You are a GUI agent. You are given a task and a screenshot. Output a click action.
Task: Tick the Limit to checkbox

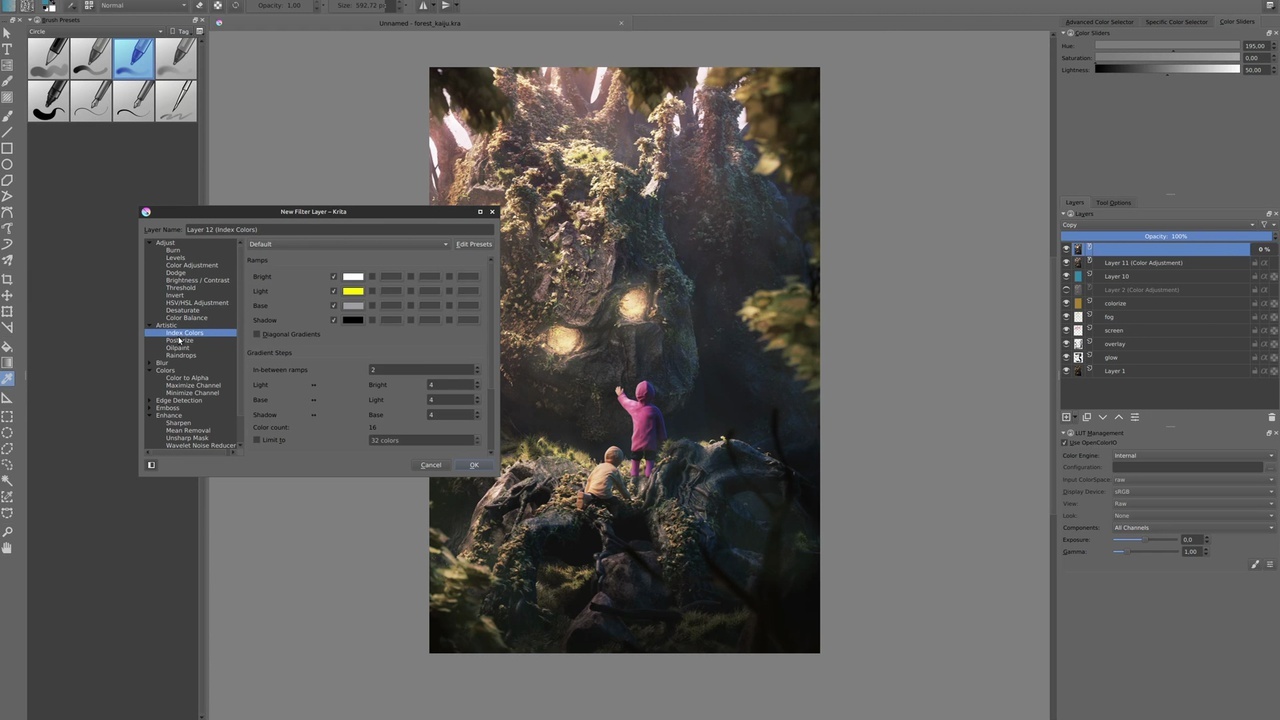pyautogui.click(x=257, y=440)
